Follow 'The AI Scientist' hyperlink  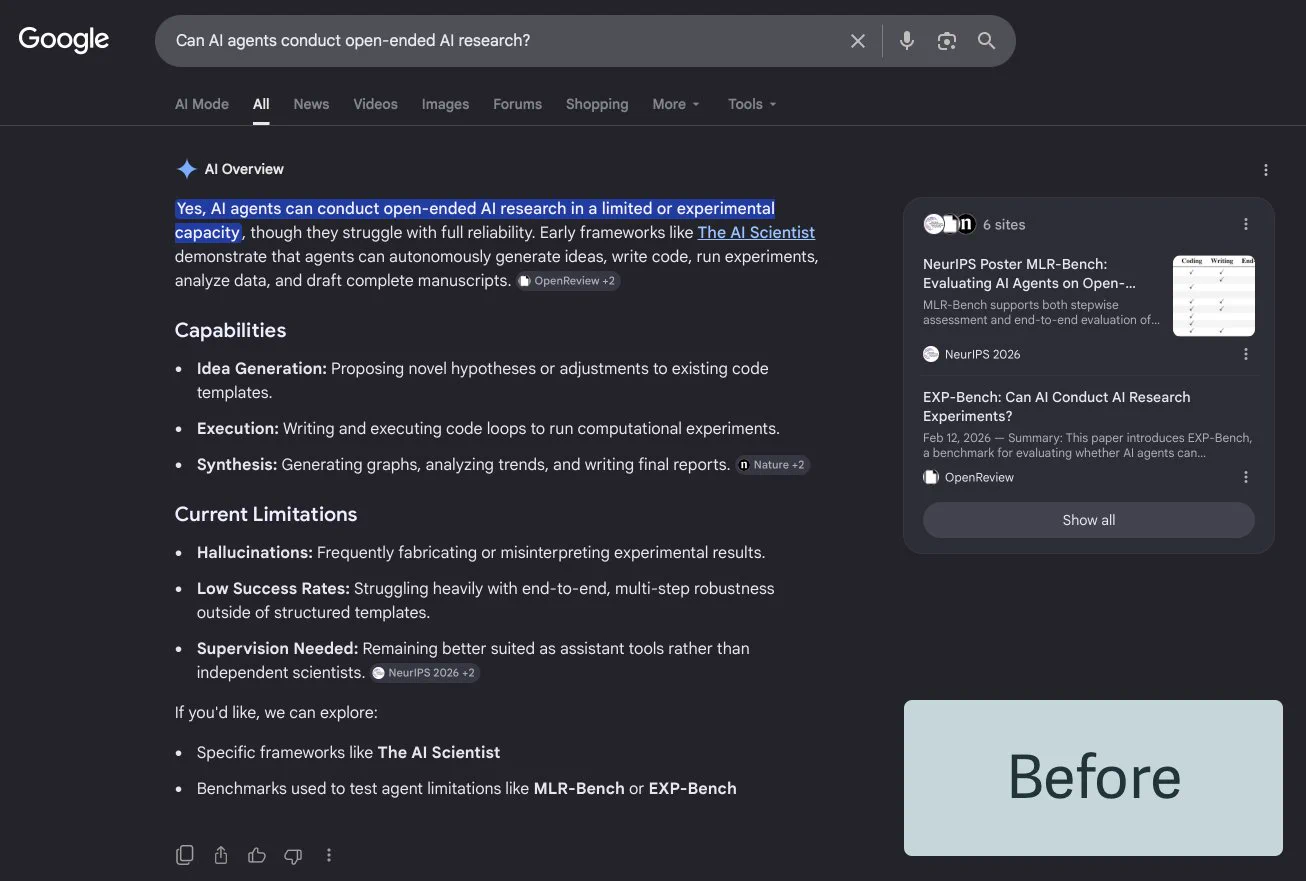[x=756, y=232]
